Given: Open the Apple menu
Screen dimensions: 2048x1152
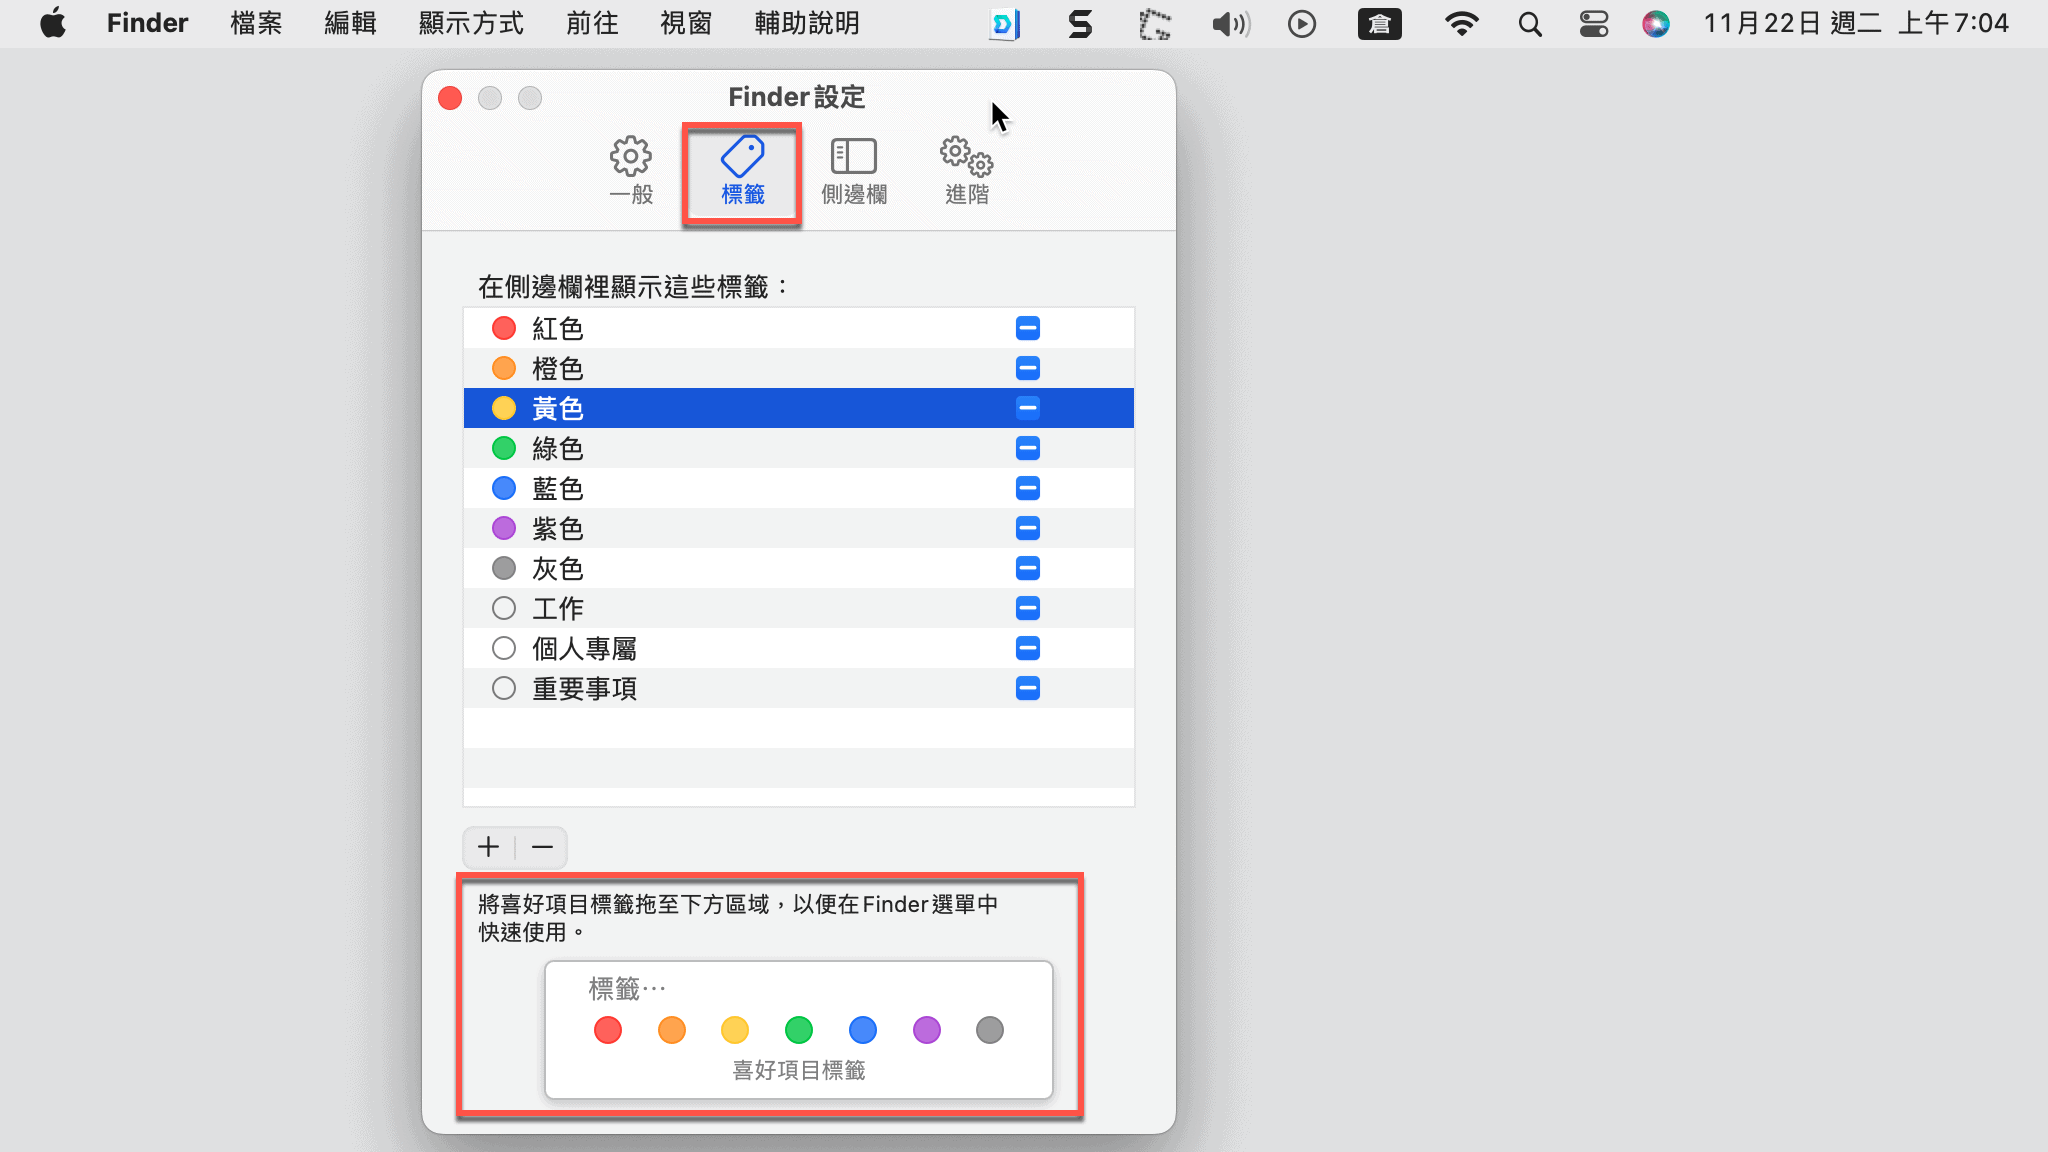Looking at the screenshot, I should (53, 23).
